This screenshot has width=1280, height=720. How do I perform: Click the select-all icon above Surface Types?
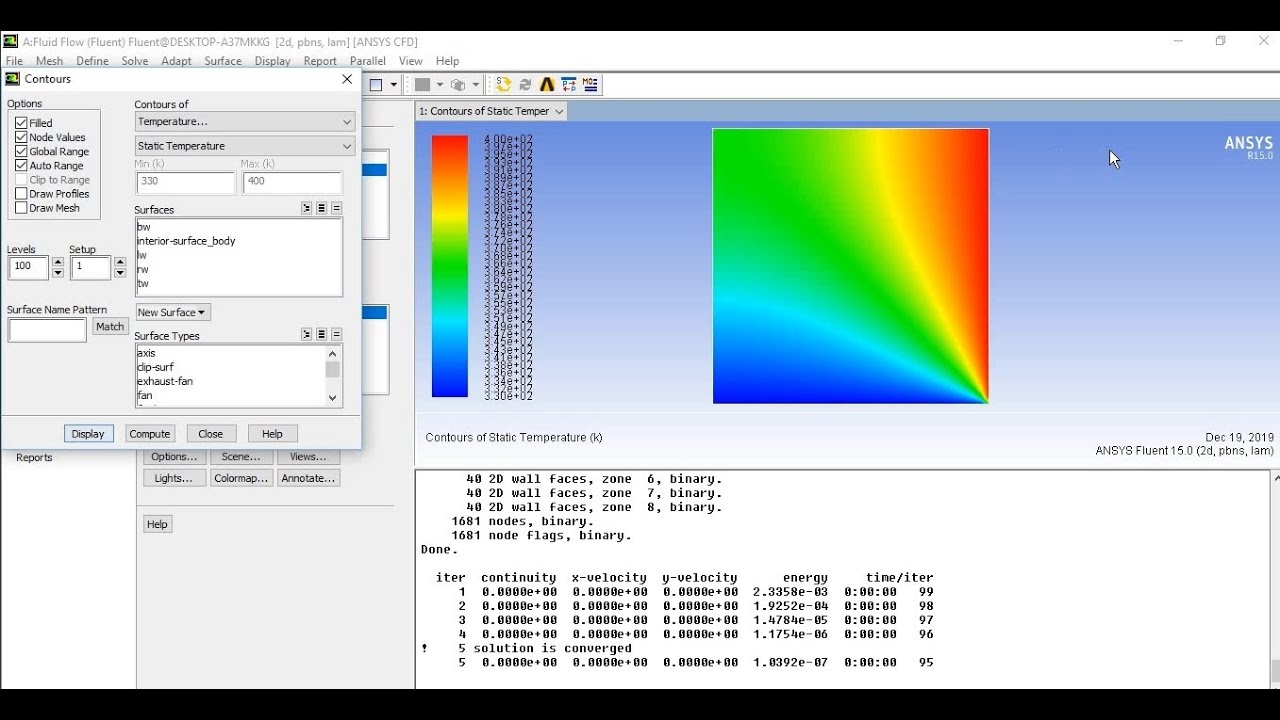click(307, 335)
